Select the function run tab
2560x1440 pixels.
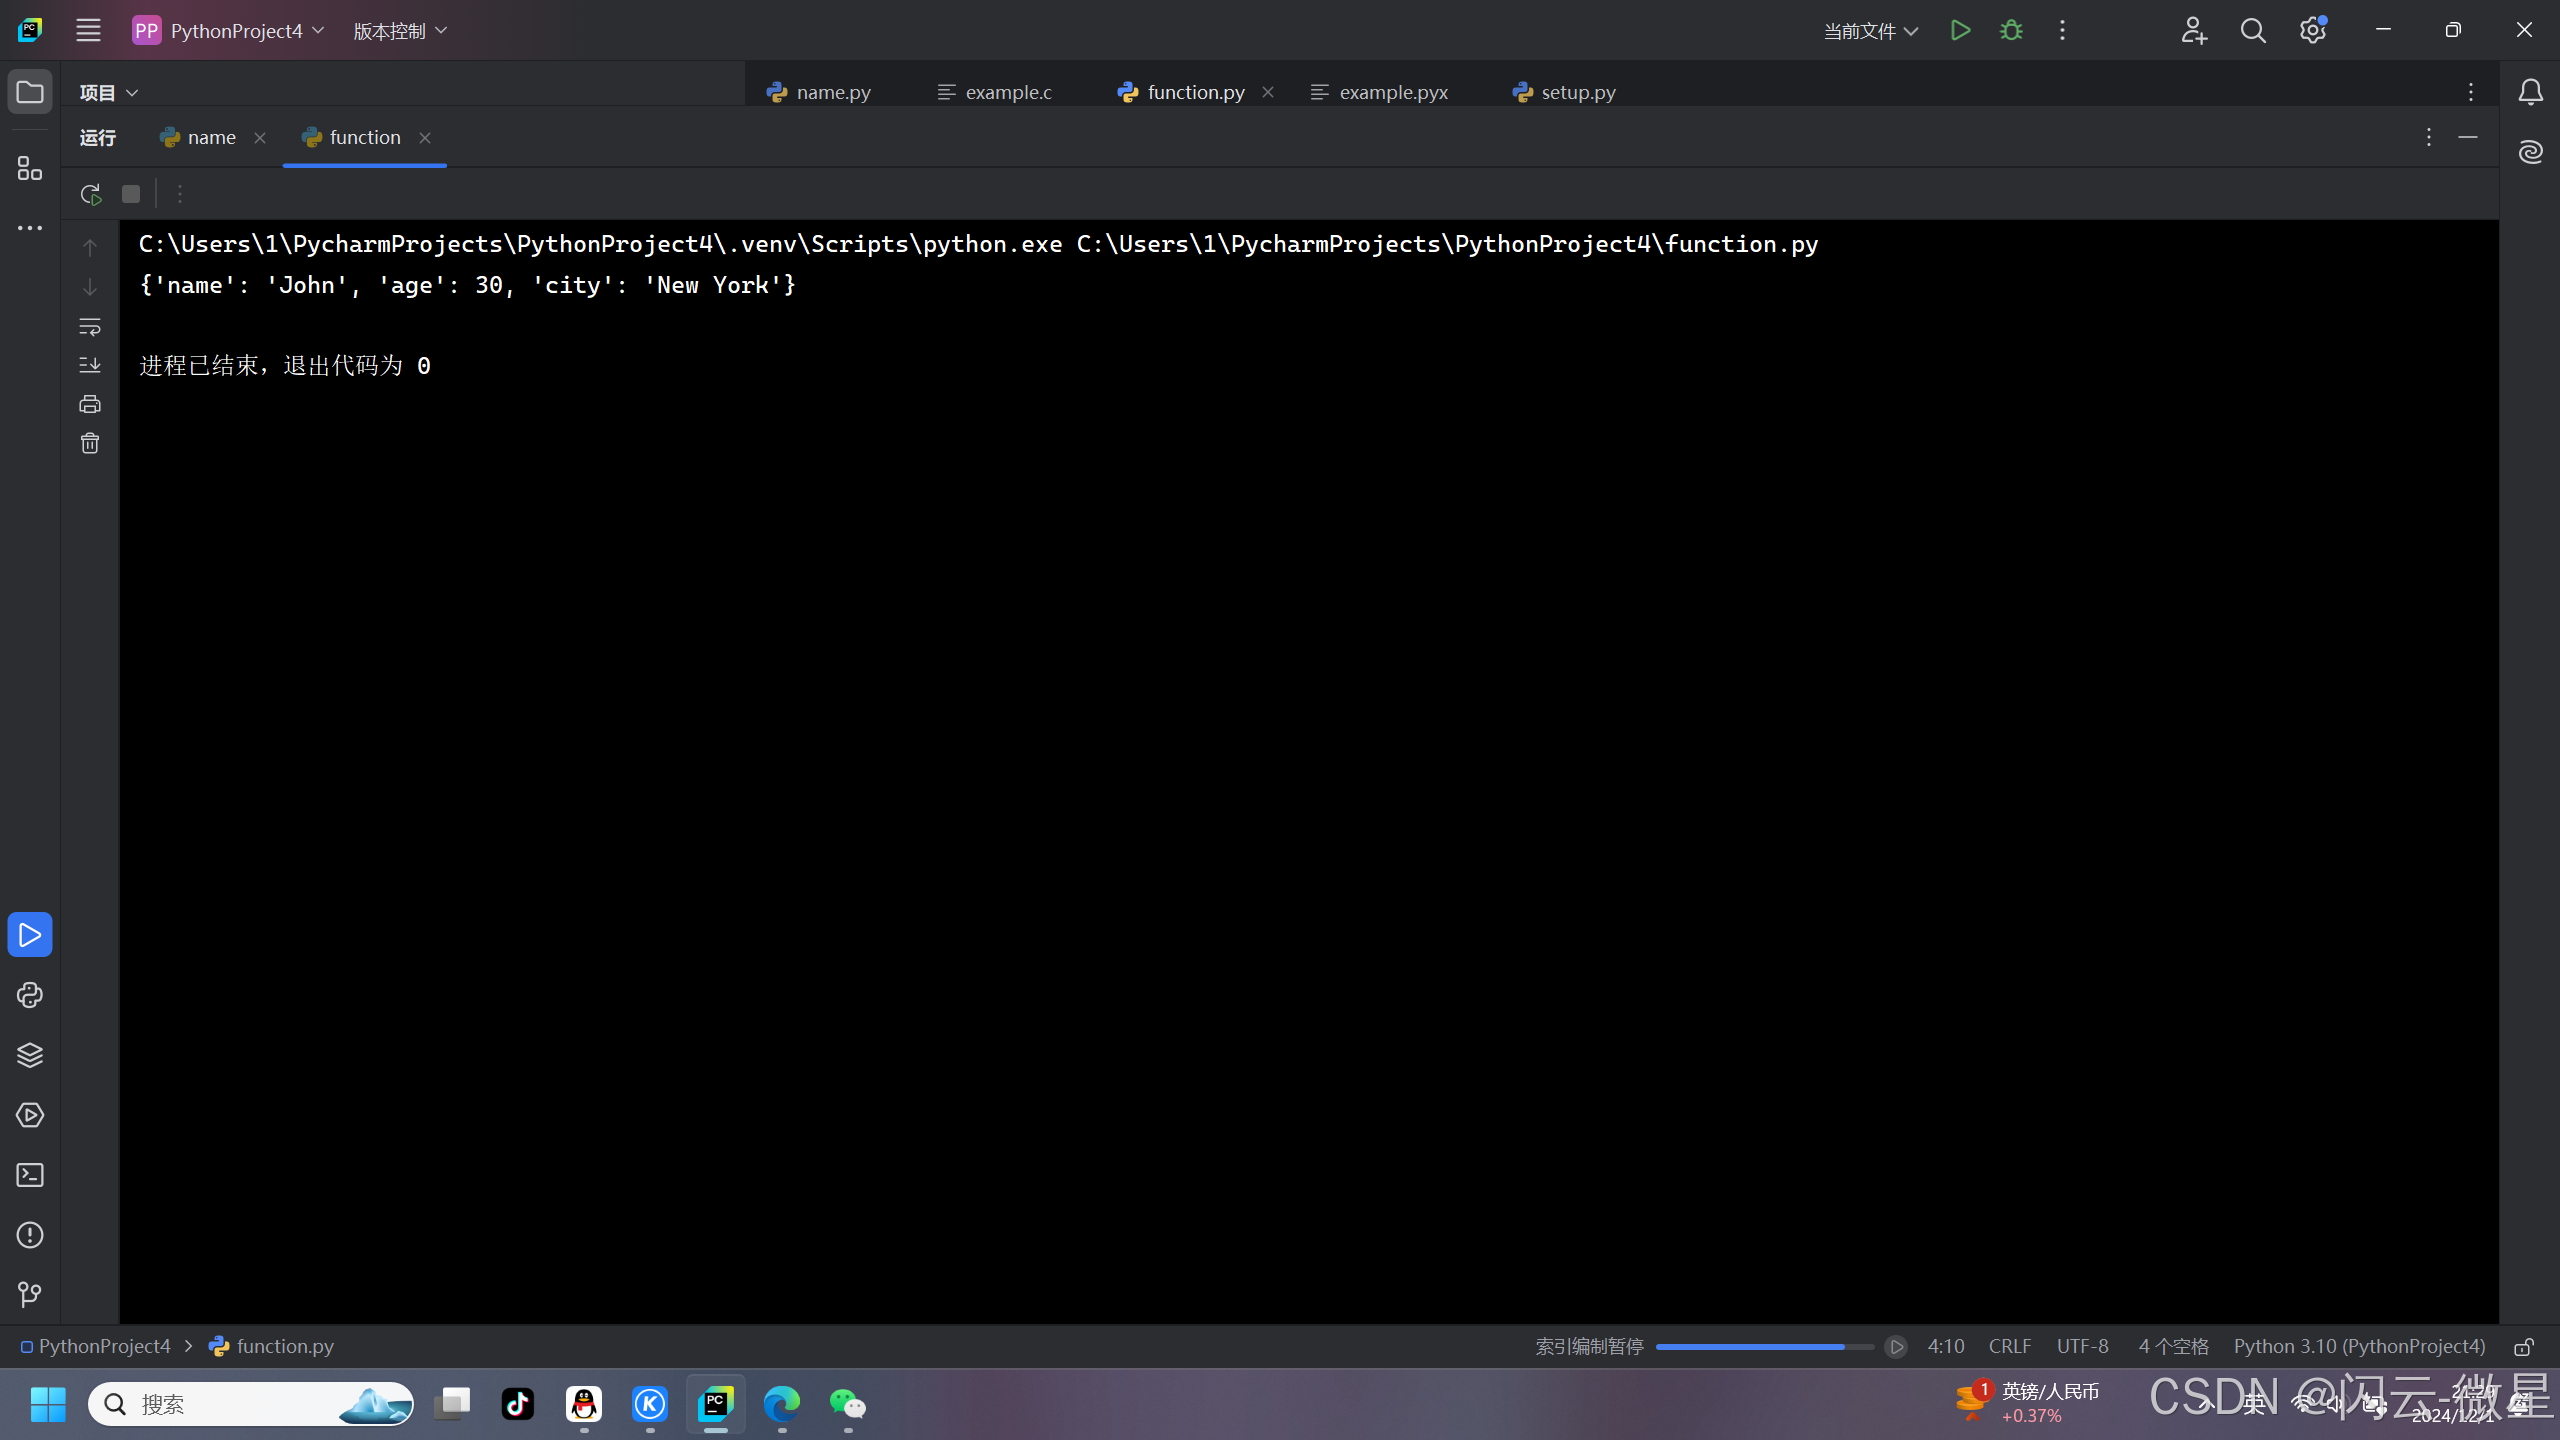point(351,137)
